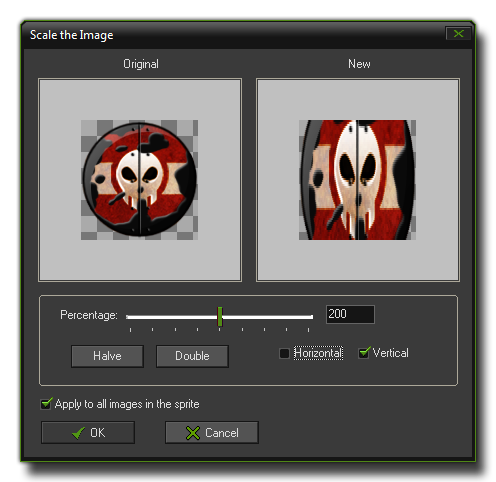Click the Scale the Image title bar
This screenshot has width=496, height=482.
click(233, 35)
